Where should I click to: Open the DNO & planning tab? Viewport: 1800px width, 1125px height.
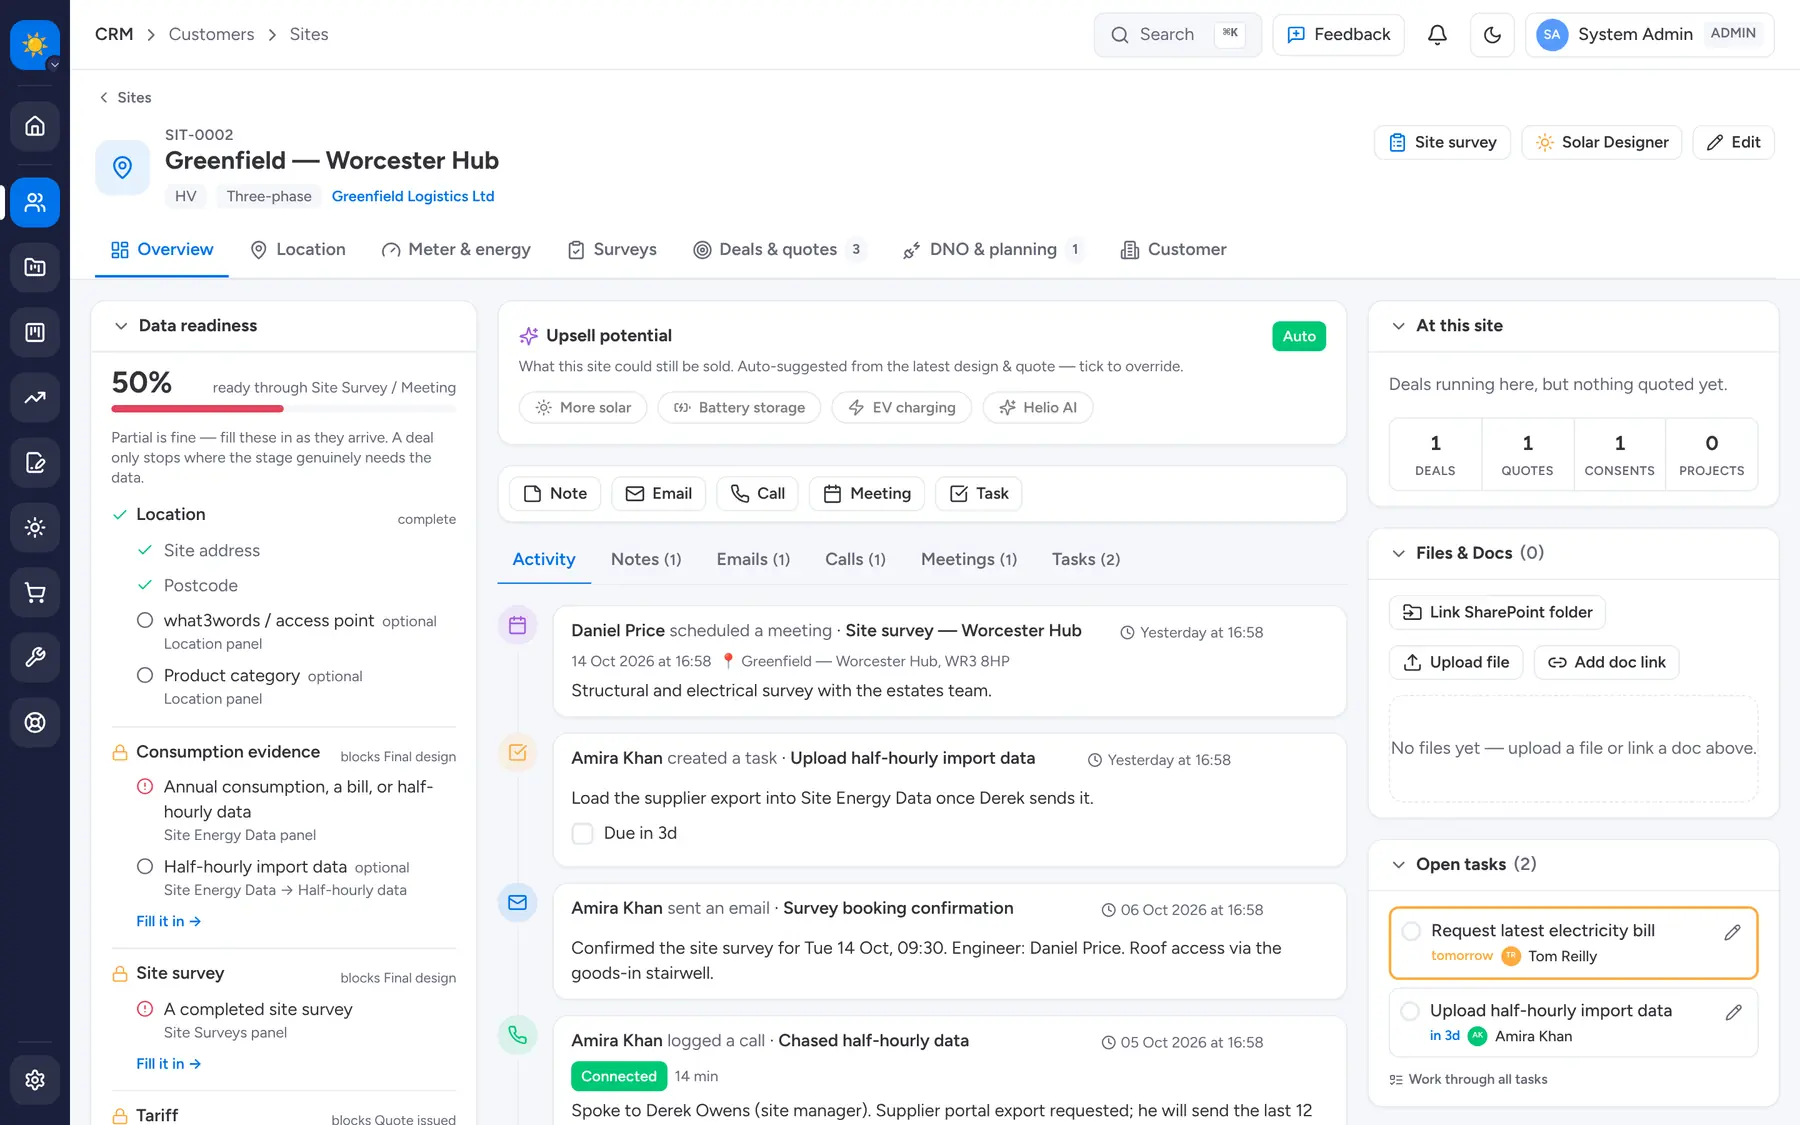992,249
